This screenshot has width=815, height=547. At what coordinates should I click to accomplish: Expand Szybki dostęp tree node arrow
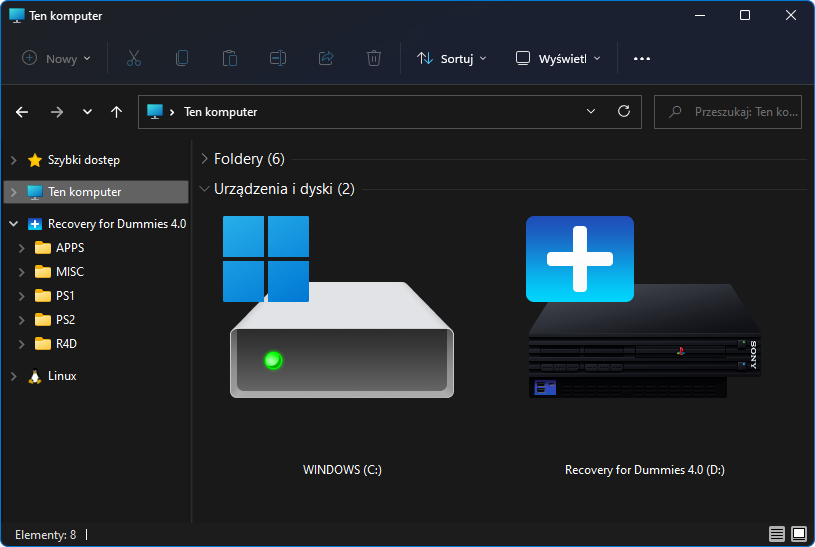(14, 160)
